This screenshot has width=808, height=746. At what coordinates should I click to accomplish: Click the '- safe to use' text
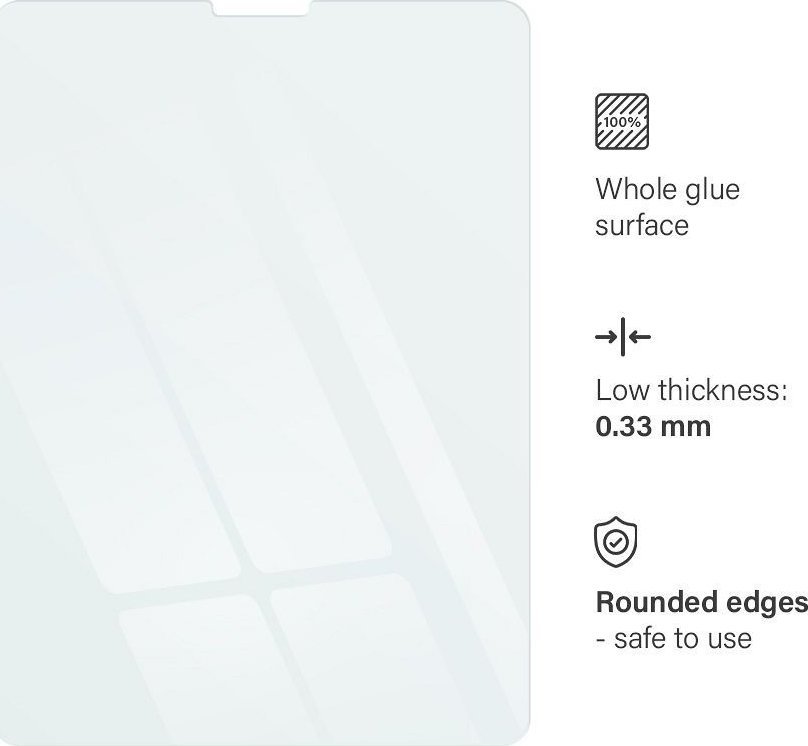point(674,638)
